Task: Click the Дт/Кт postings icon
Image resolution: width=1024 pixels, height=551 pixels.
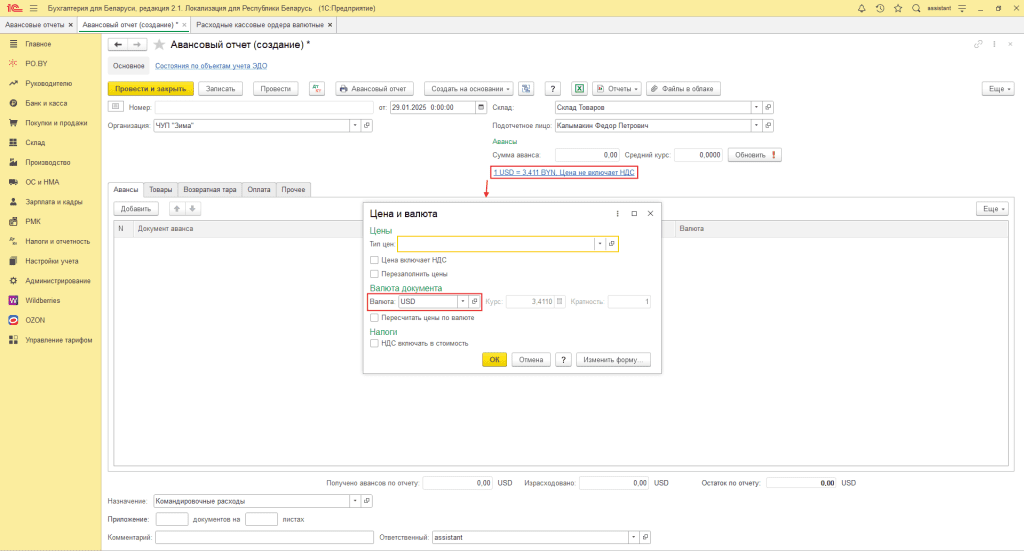Action: [317, 88]
